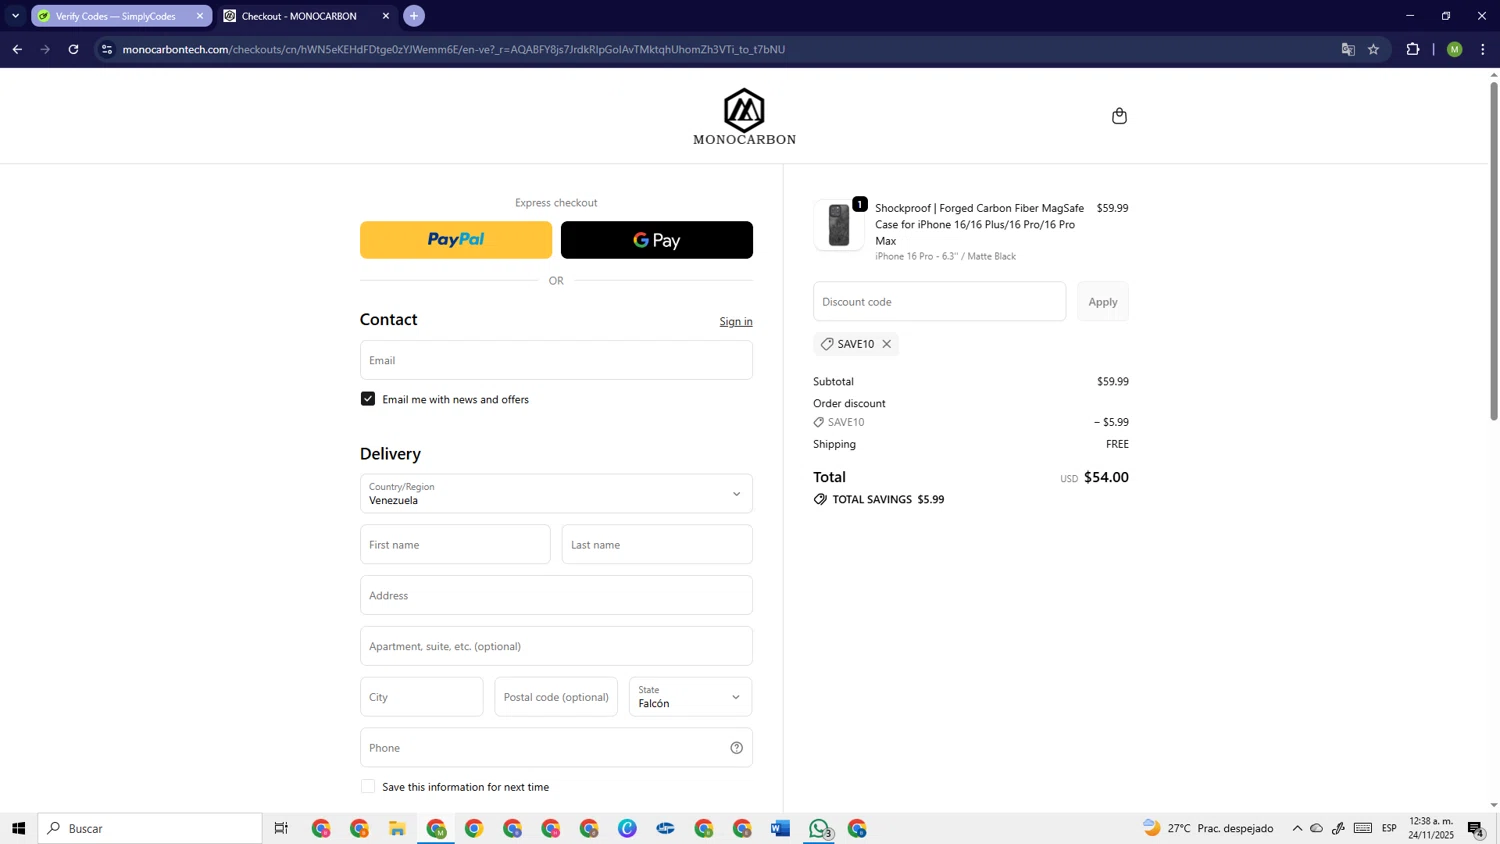Open a new browser tab
The height and width of the screenshot is (844, 1500).
pyautogui.click(x=414, y=16)
